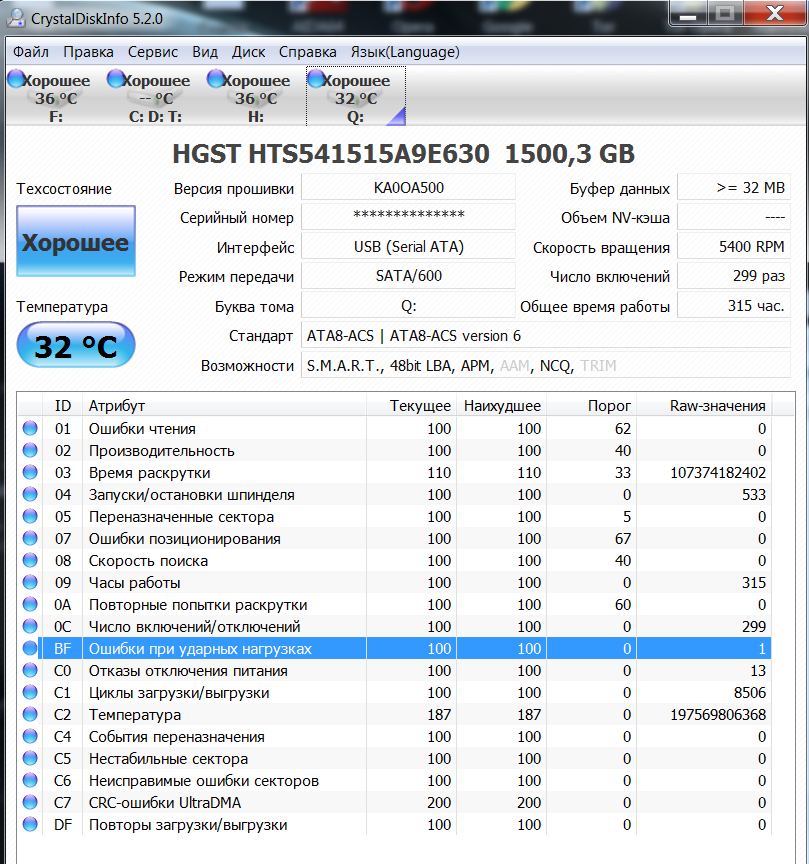Viewport: 809px width, 864px height.
Task: Click the interface field USB (Serial ATA)
Action: click(408, 247)
